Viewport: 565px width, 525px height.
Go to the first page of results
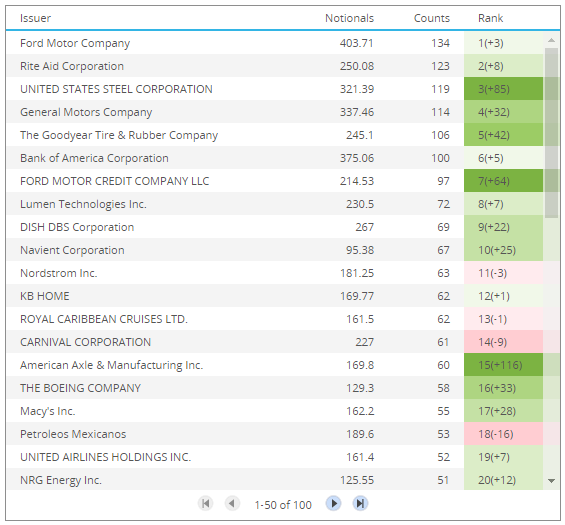click(205, 503)
